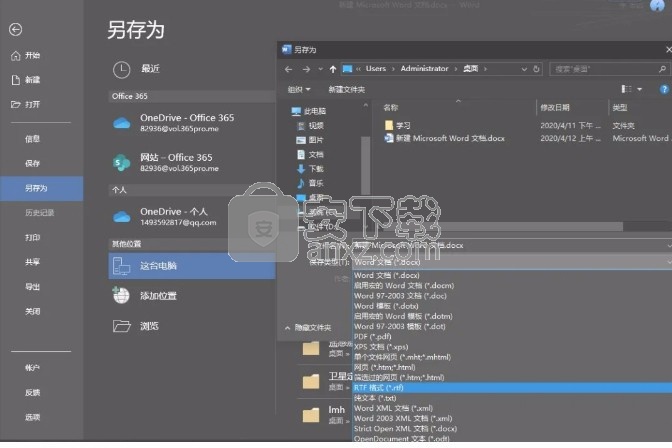
Task: Click 添加位置 globe icon
Action: point(121,295)
